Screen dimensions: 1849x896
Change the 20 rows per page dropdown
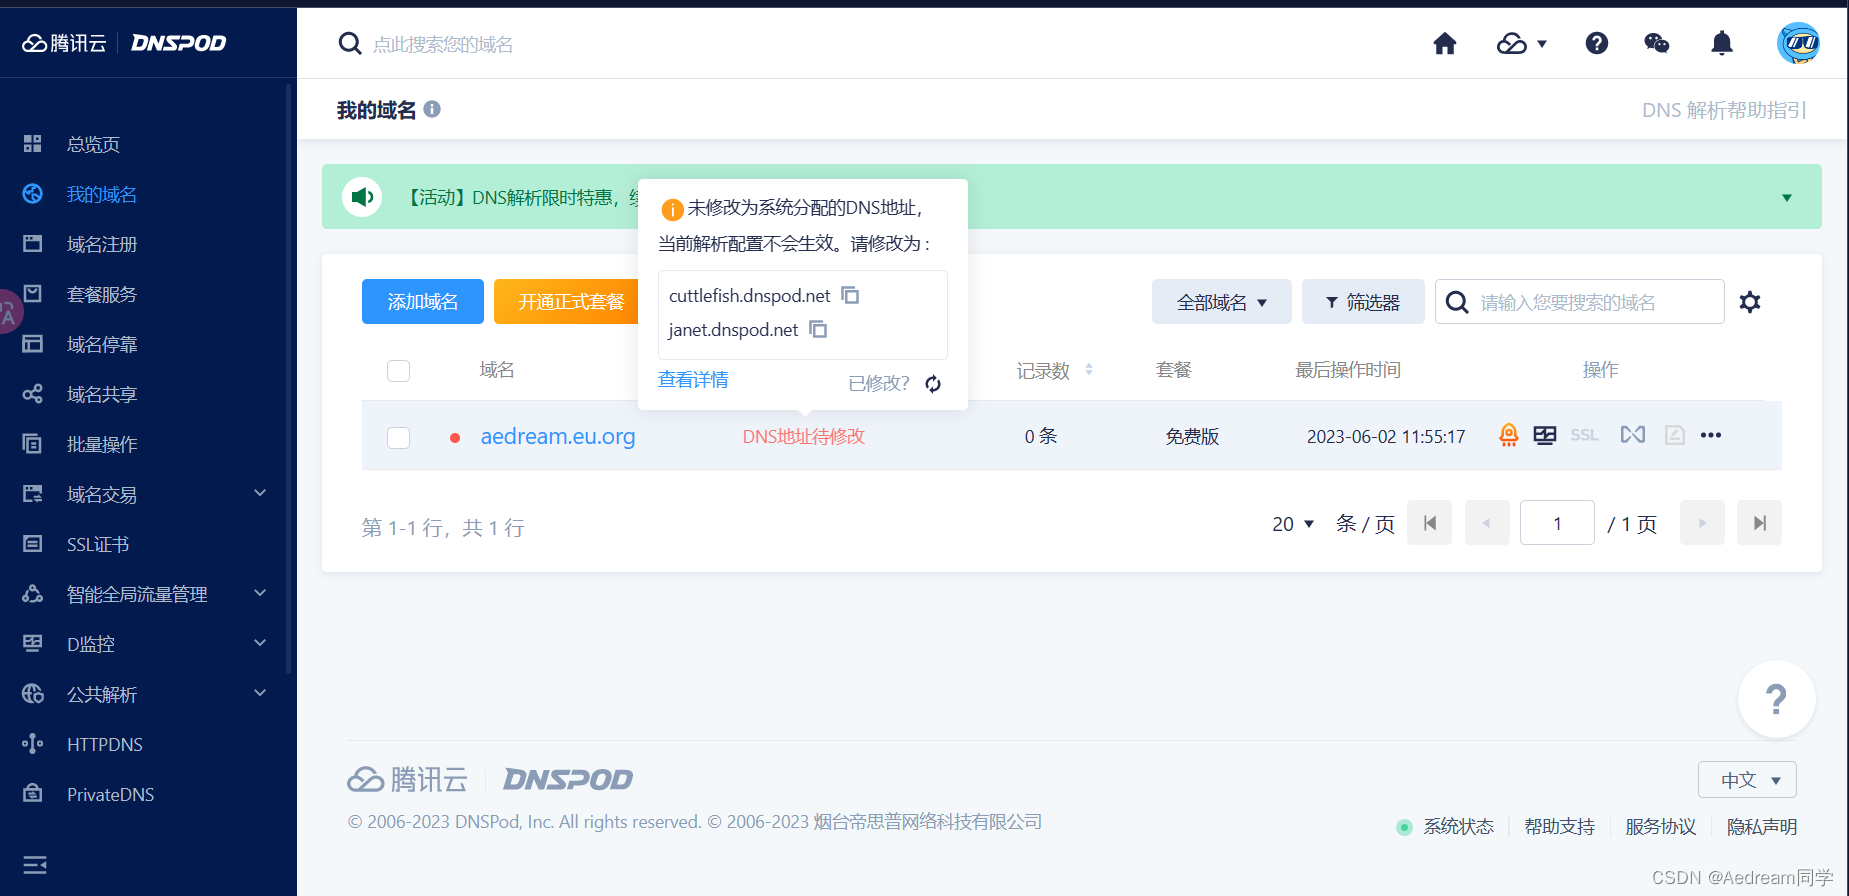point(1293,524)
